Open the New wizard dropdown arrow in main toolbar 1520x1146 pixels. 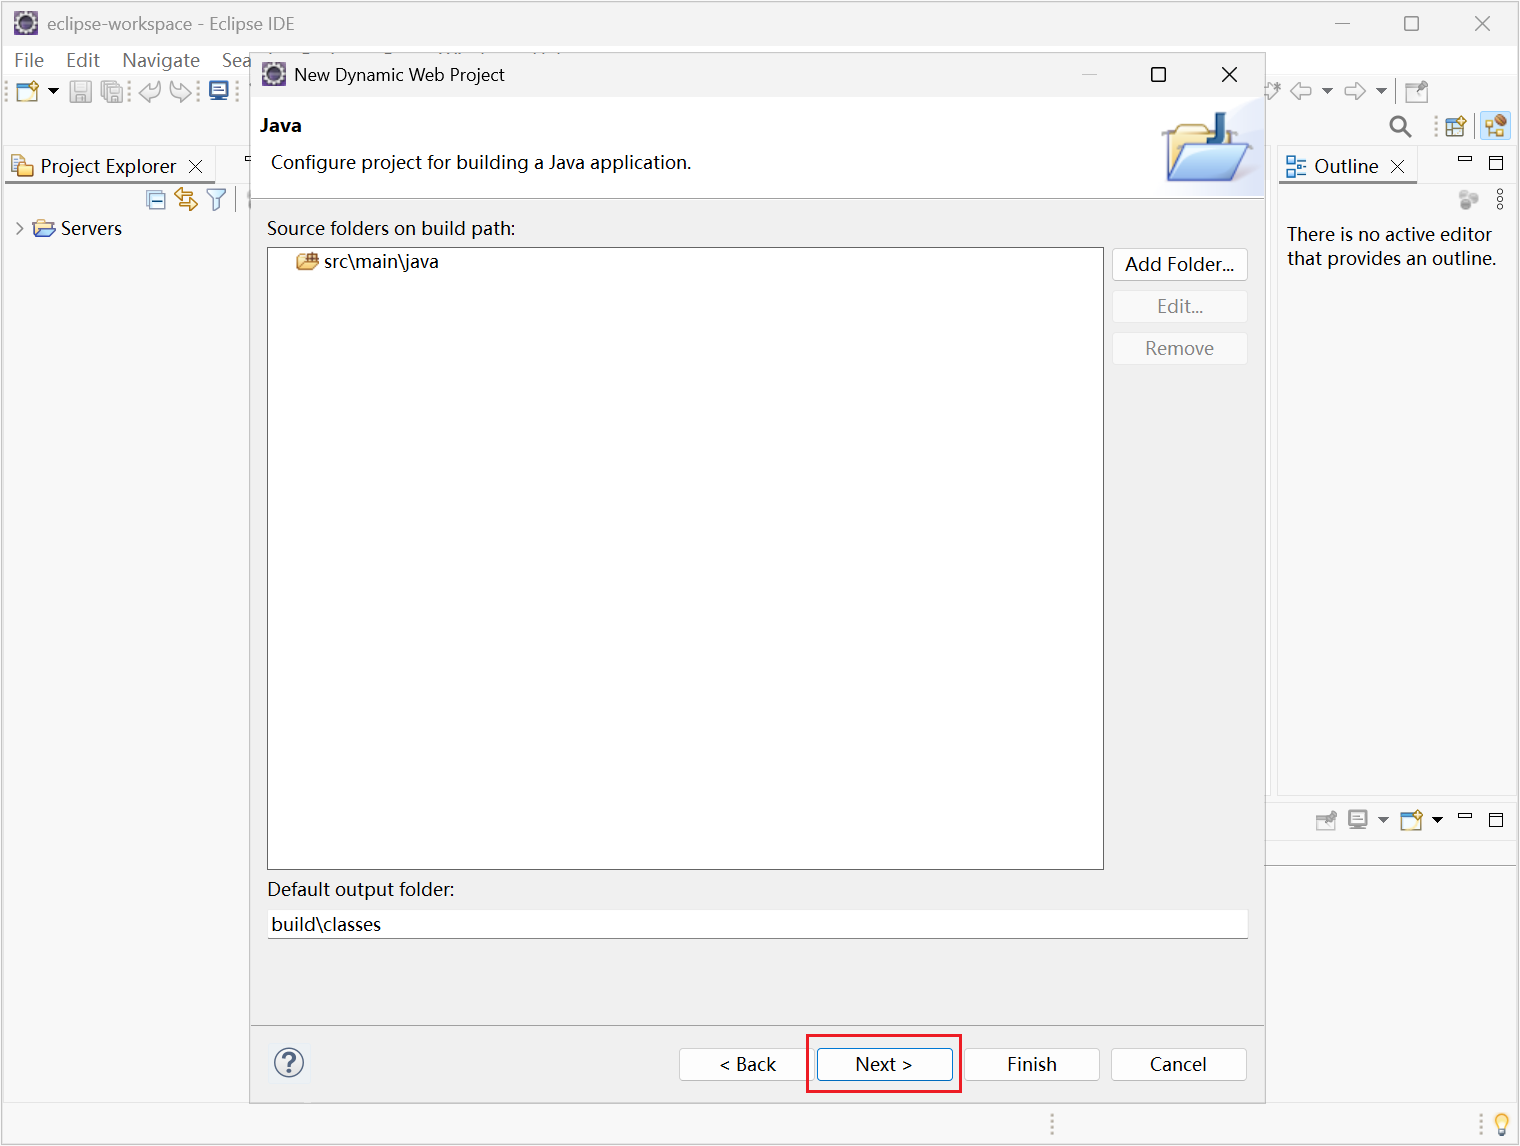[x=54, y=92]
